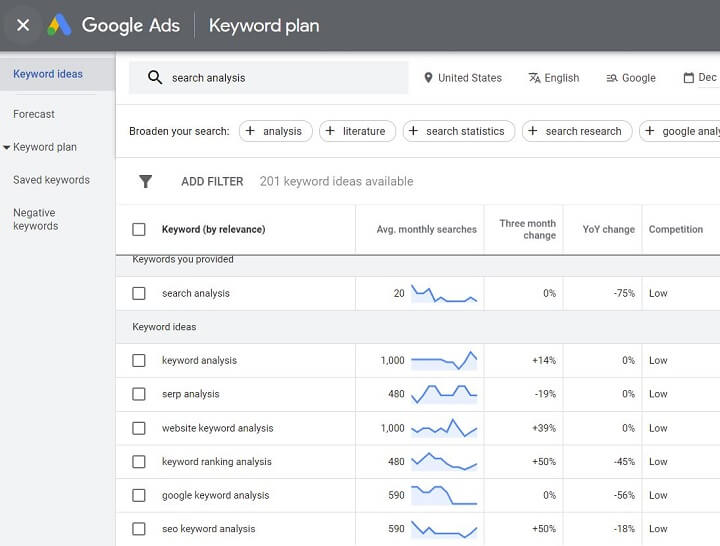The height and width of the screenshot is (546, 720).
Task: Open United States location selector
Action: [463, 78]
